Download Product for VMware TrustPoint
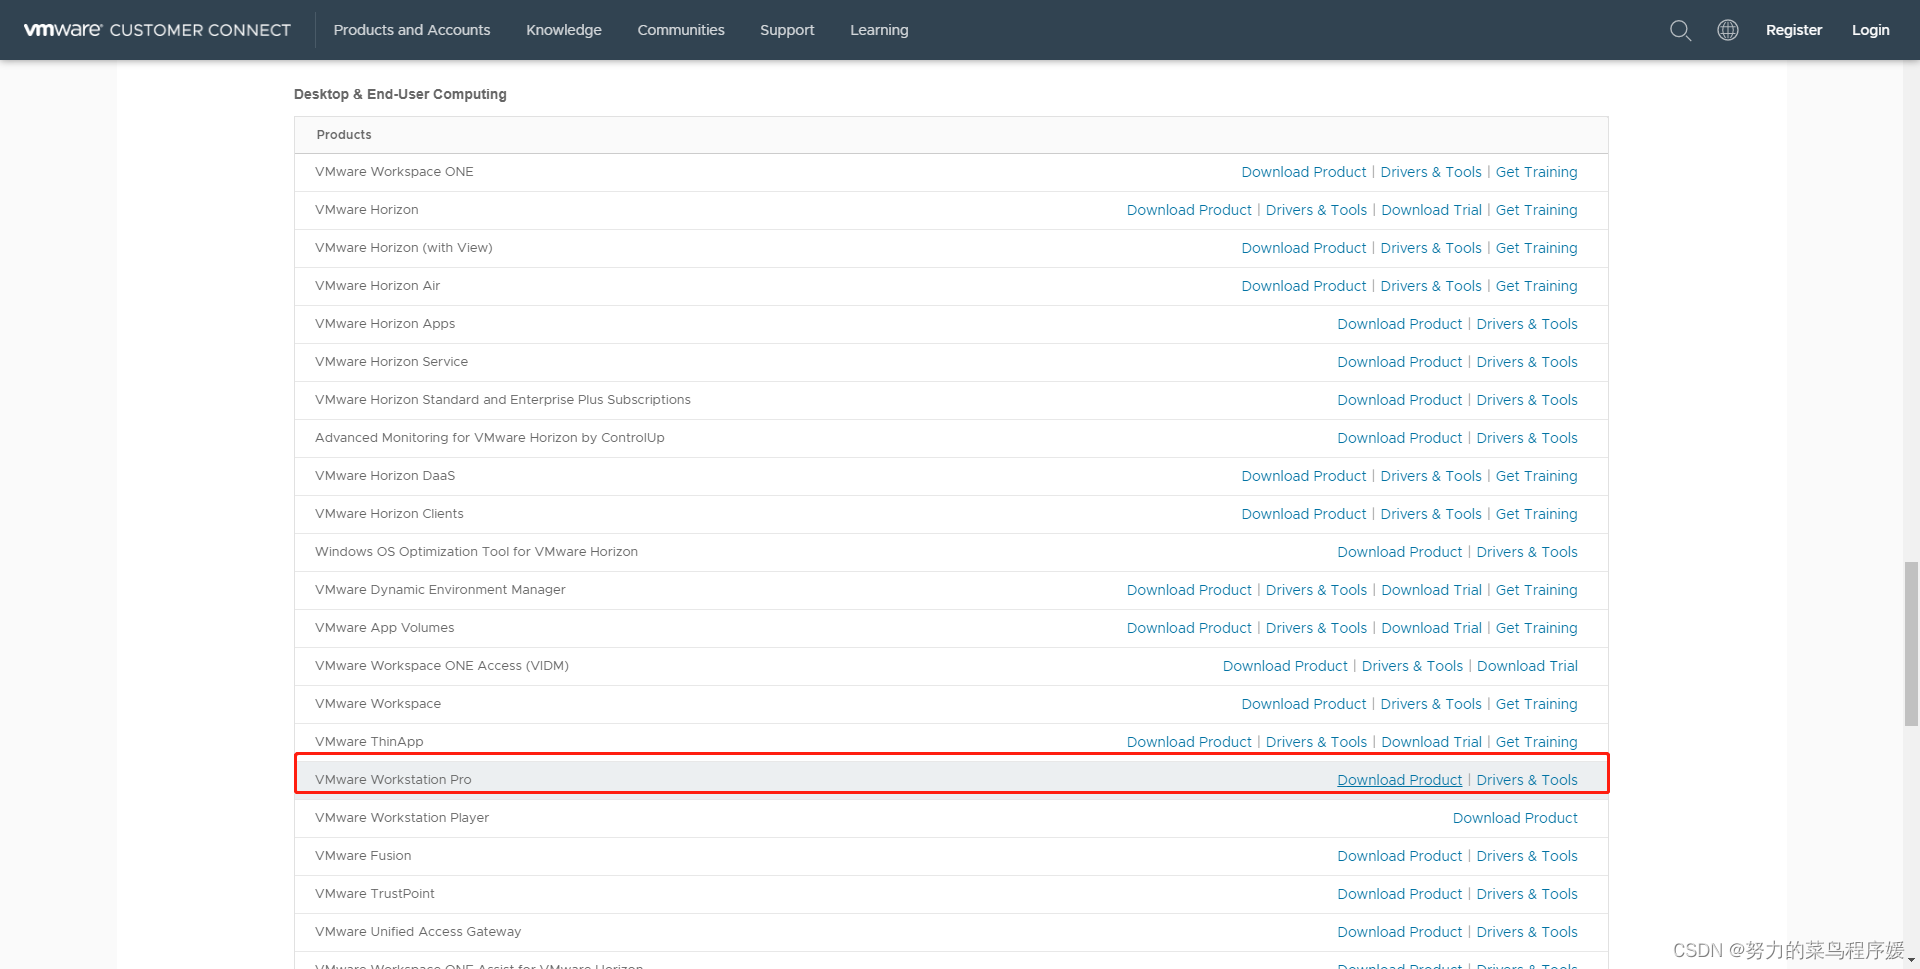The height and width of the screenshot is (969, 1920). [1399, 894]
